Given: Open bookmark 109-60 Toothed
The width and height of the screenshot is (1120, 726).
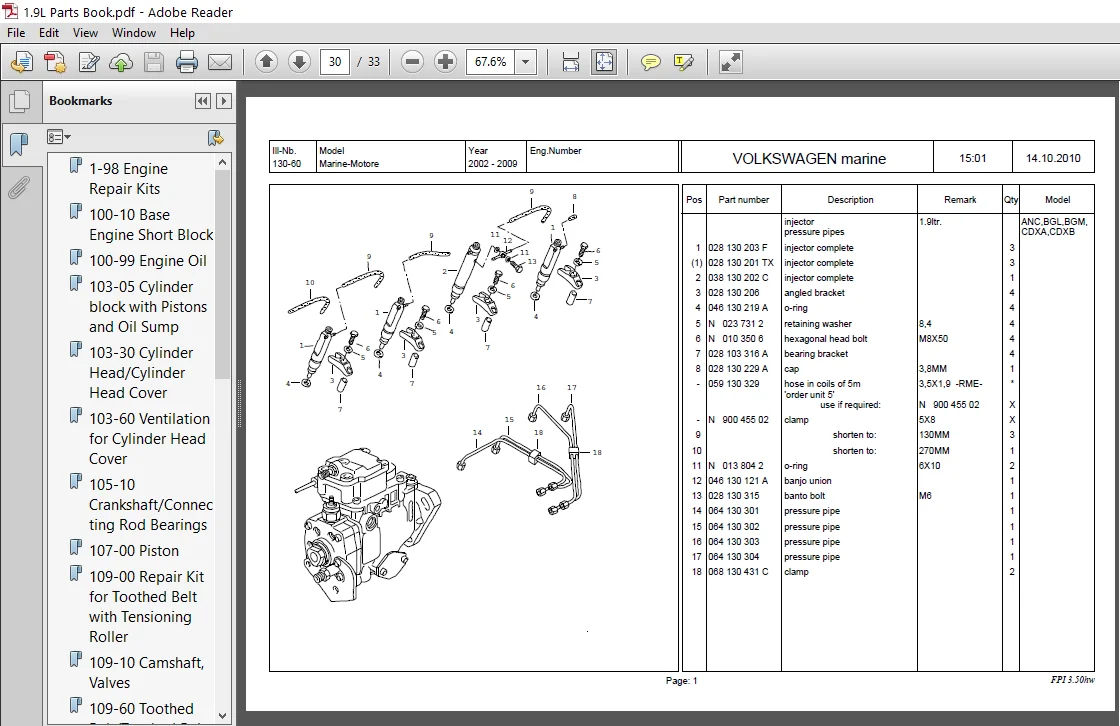Looking at the screenshot, I should (x=141, y=709).
